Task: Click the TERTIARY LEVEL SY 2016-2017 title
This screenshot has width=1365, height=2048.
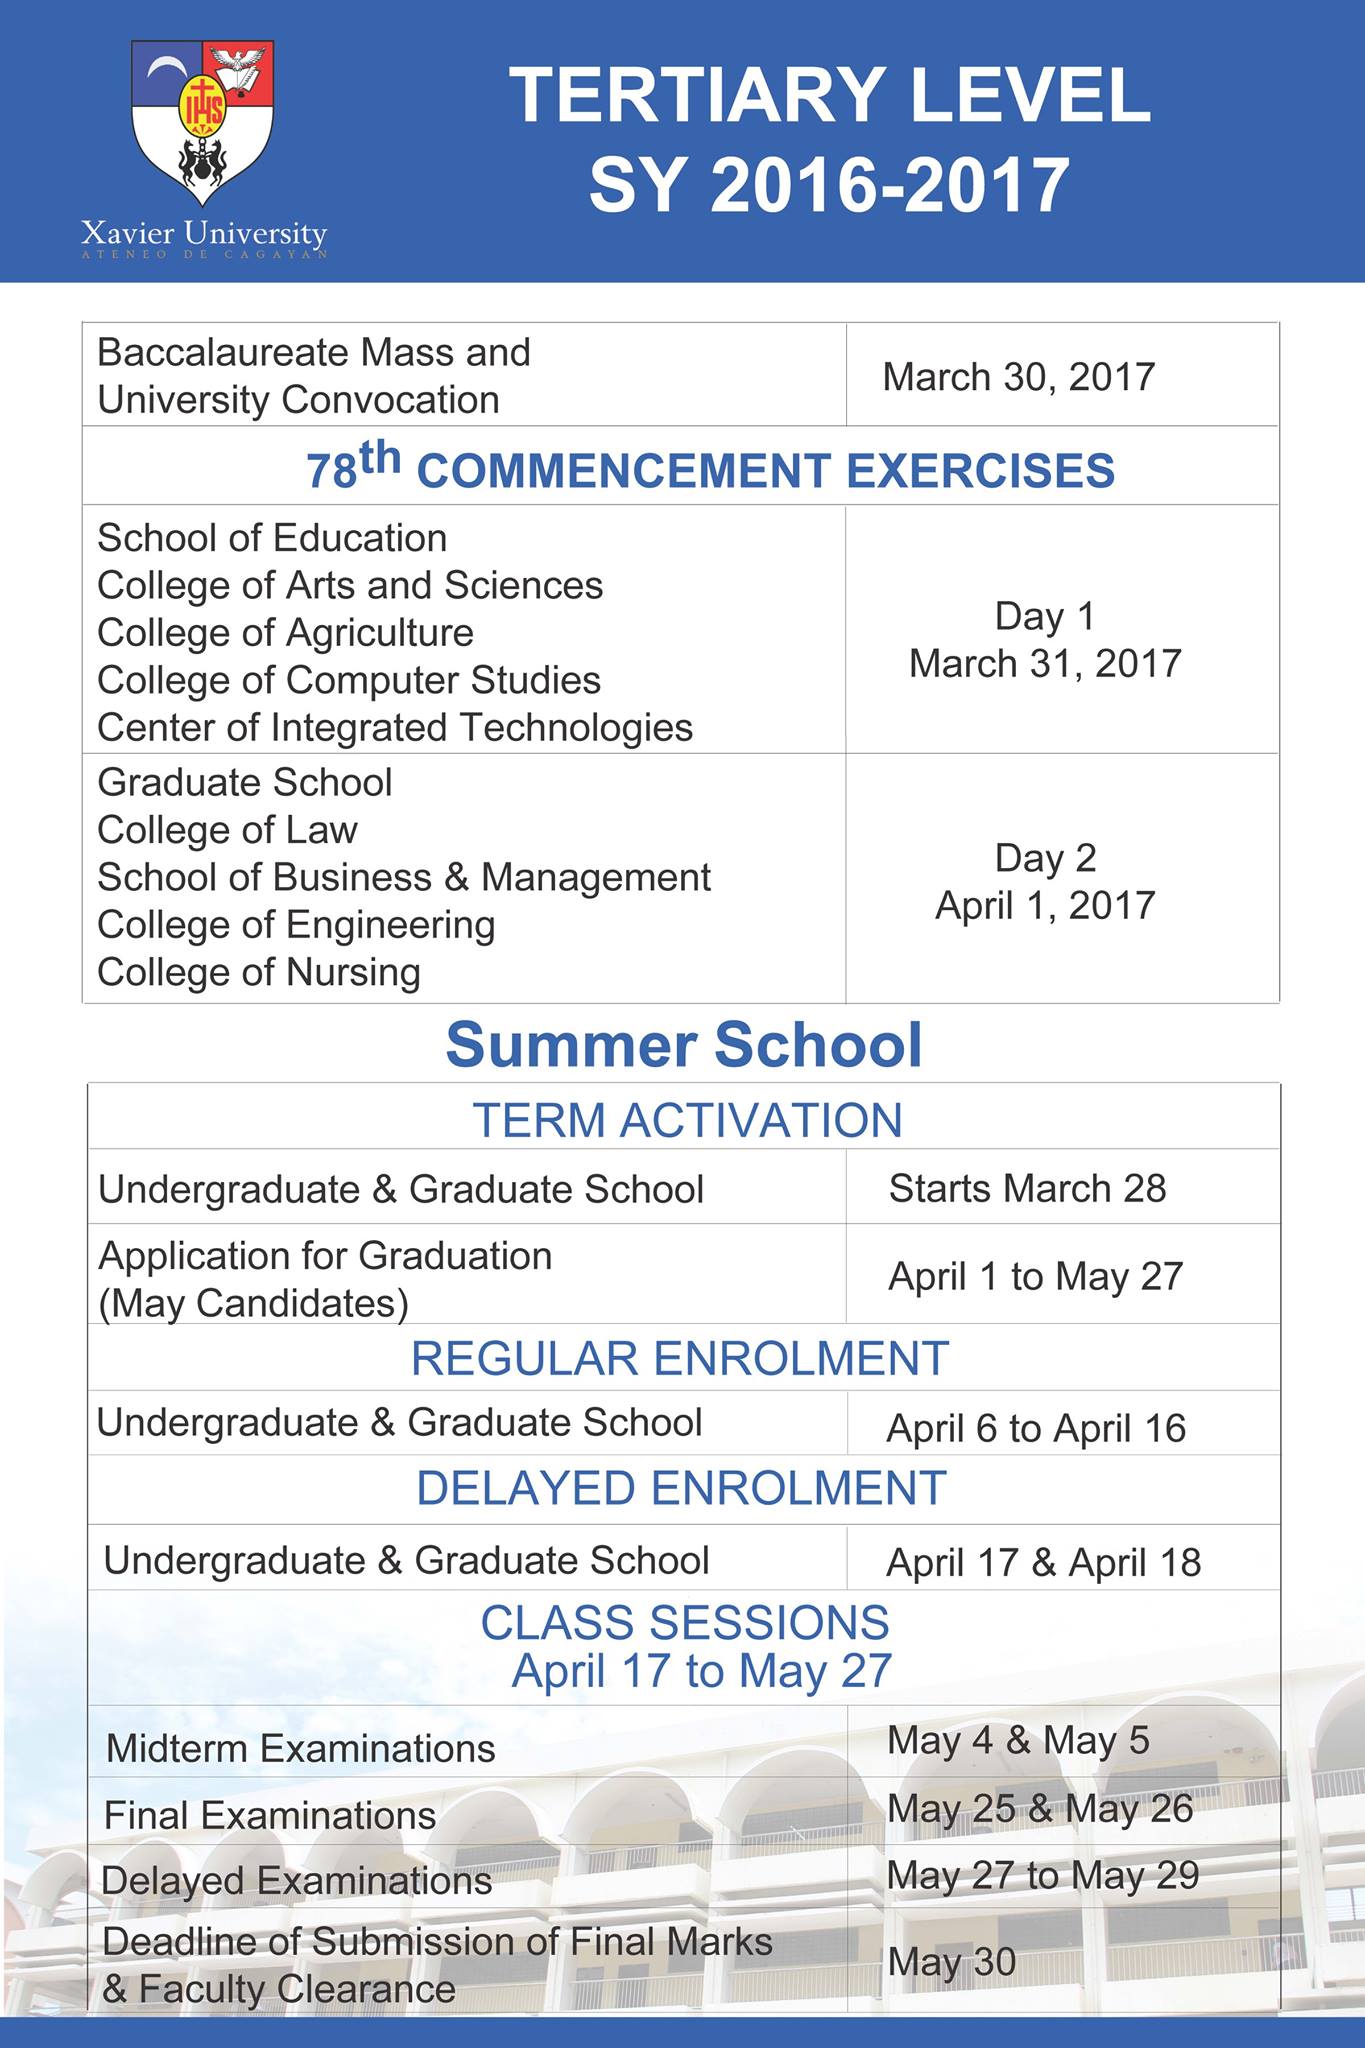Action: pyautogui.click(x=829, y=140)
